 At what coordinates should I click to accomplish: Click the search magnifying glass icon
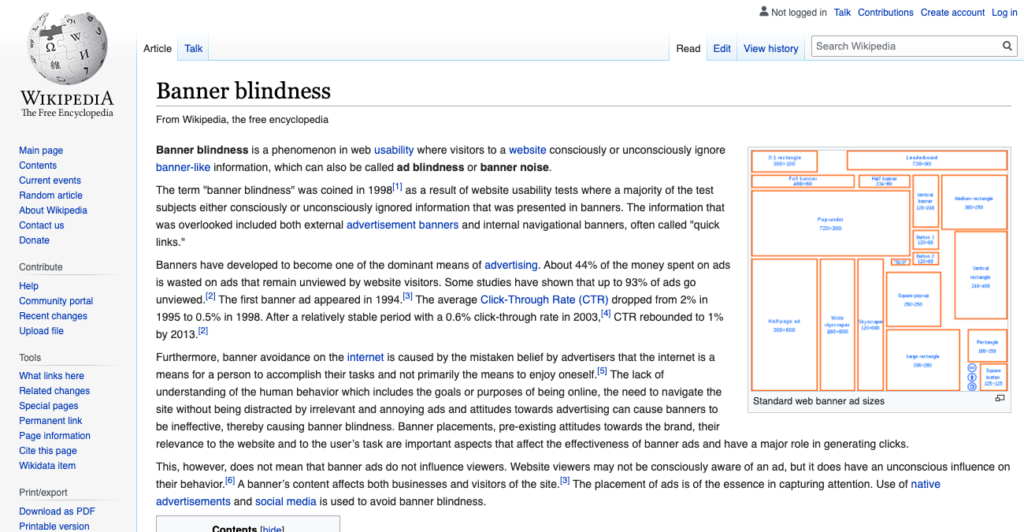[x=1007, y=46]
